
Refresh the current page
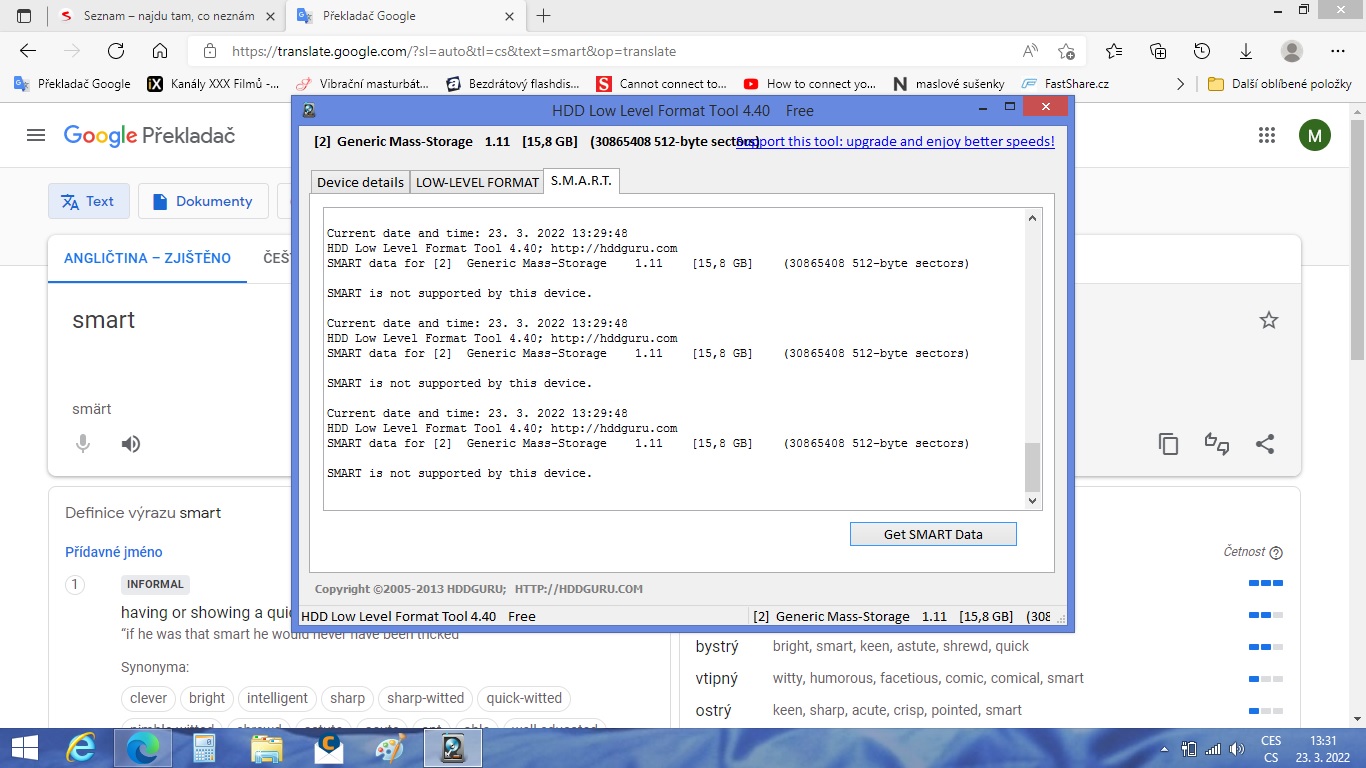point(116,51)
